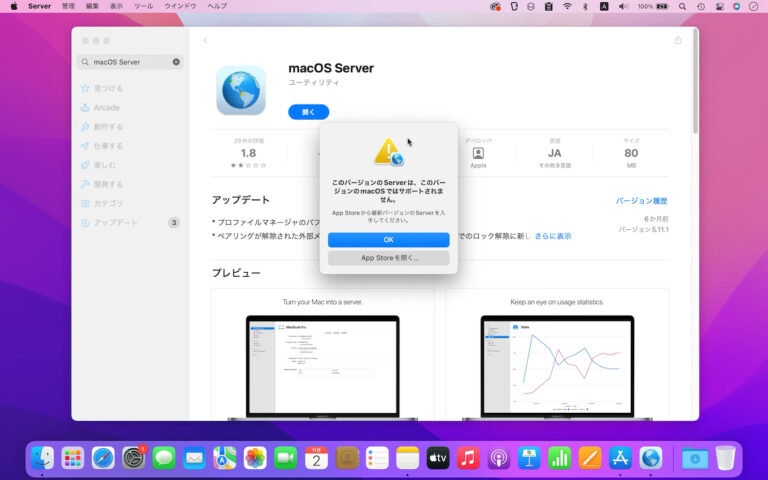Click the Spotlight search icon in the menu bar

682,6
